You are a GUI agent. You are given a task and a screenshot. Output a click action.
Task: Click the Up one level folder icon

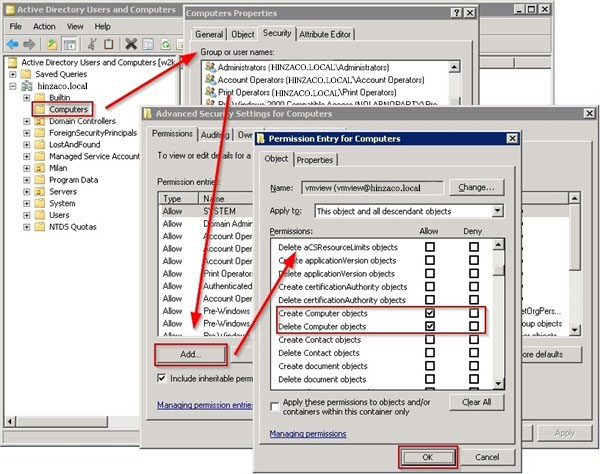tap(53, 44)
